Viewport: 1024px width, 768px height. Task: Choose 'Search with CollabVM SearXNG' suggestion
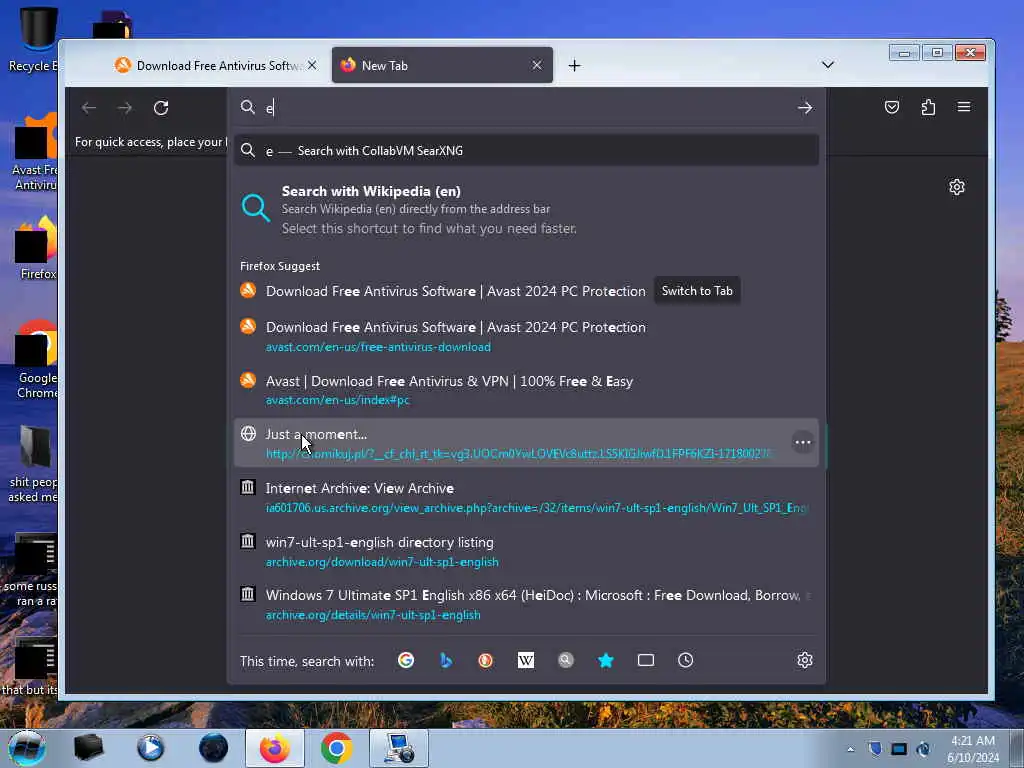(526, 151)
